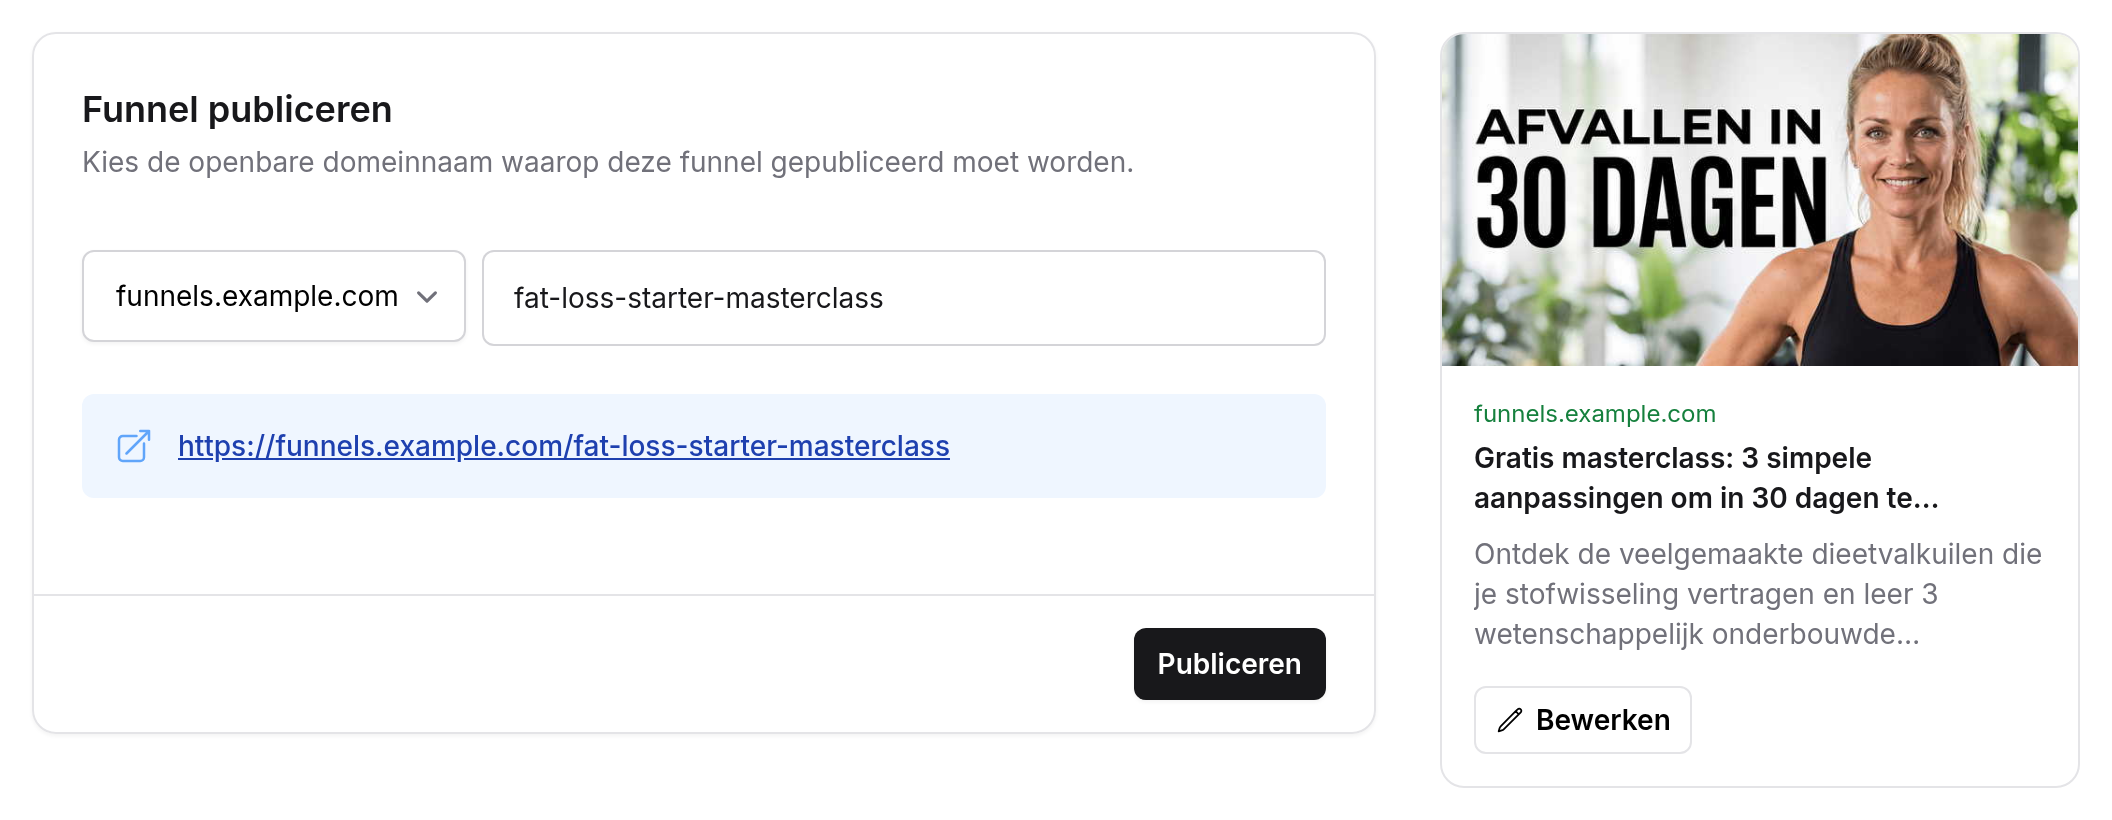Click the 'Ontdek de veelgemaakte dieetvalkuilen' description

tap(1758, 594)
